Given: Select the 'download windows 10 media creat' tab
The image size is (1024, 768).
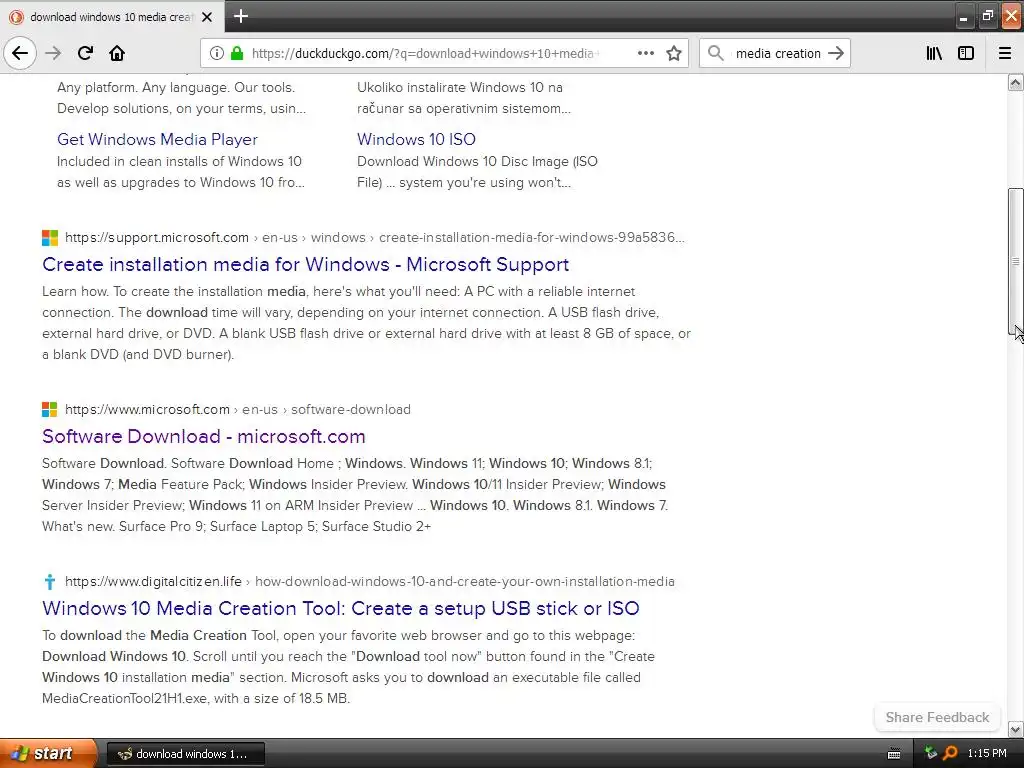Looking at the screenshot, I should pos(111,17).
